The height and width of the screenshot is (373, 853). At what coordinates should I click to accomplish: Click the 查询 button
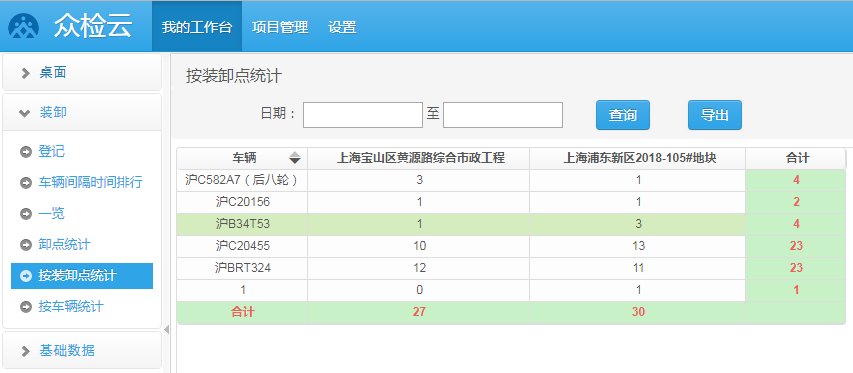coord(623,115)
